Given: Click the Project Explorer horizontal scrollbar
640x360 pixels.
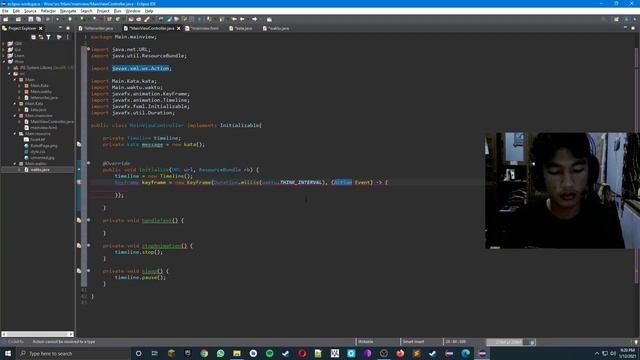Looking at the screenshot, I should (x=37, y=334).
